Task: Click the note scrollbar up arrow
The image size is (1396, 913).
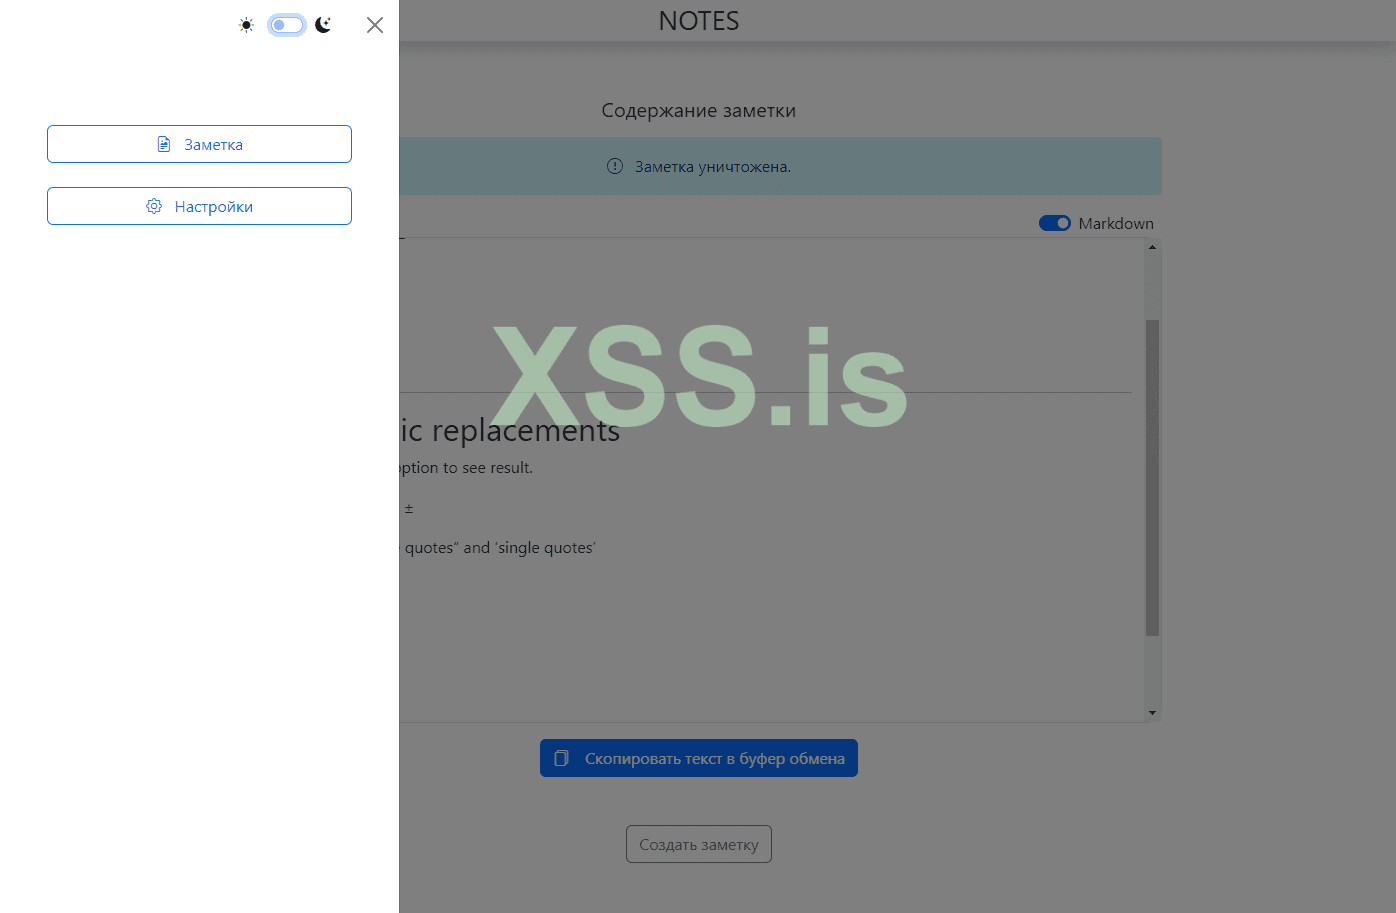Action: pos(1152,247)
